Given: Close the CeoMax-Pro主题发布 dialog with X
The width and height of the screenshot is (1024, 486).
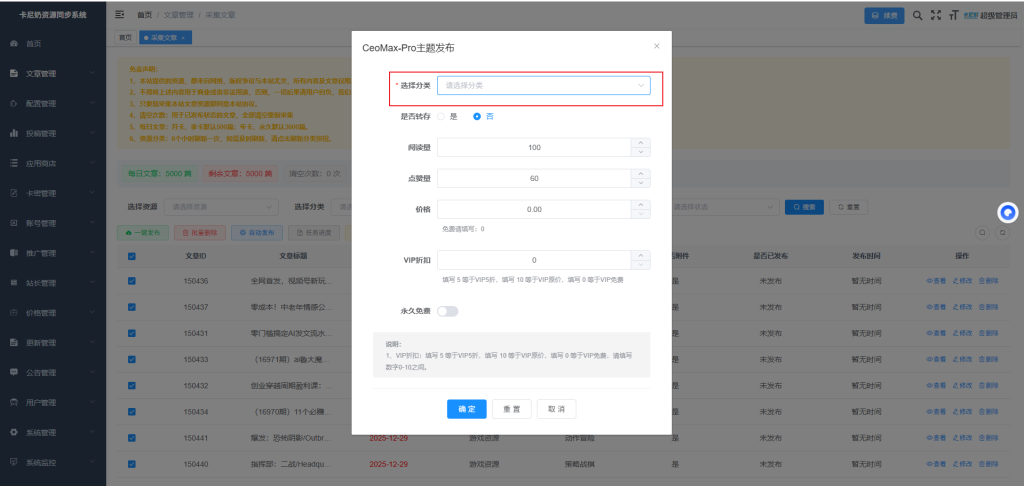Looking at the screenshot, I should click(657, 46).
